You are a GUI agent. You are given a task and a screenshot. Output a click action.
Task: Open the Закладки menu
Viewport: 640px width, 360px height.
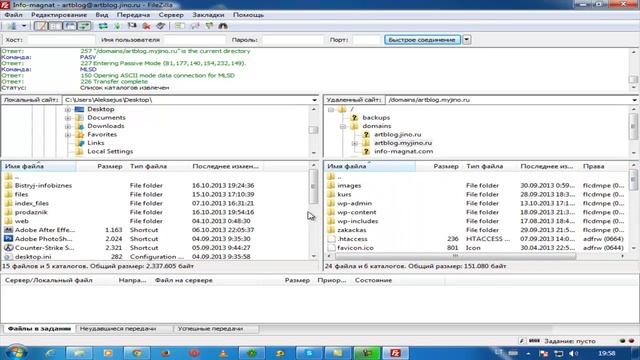click(208, 15)
